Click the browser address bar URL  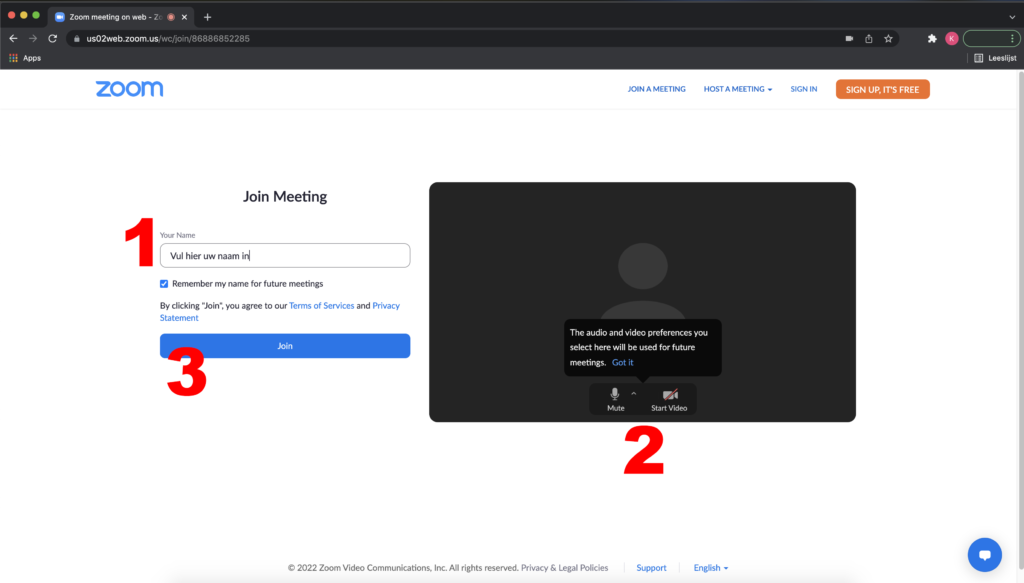click(x=168, y=39)
